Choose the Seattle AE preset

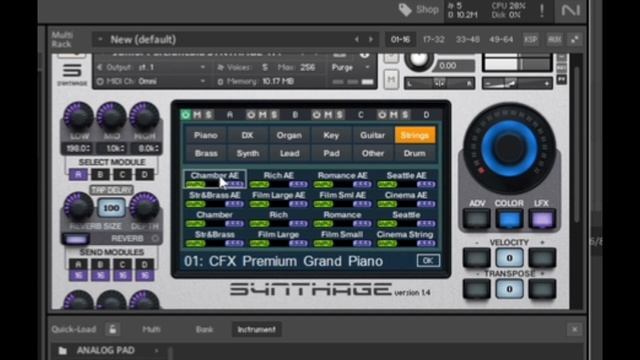[x=407, y=179]
